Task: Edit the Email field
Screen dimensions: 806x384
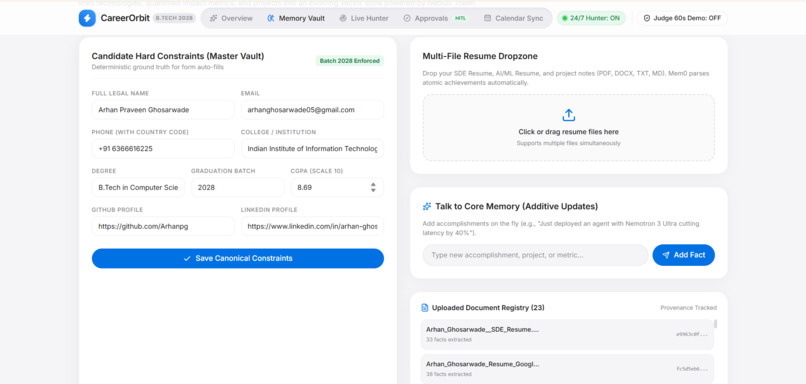Action: (x=312, y=109)
